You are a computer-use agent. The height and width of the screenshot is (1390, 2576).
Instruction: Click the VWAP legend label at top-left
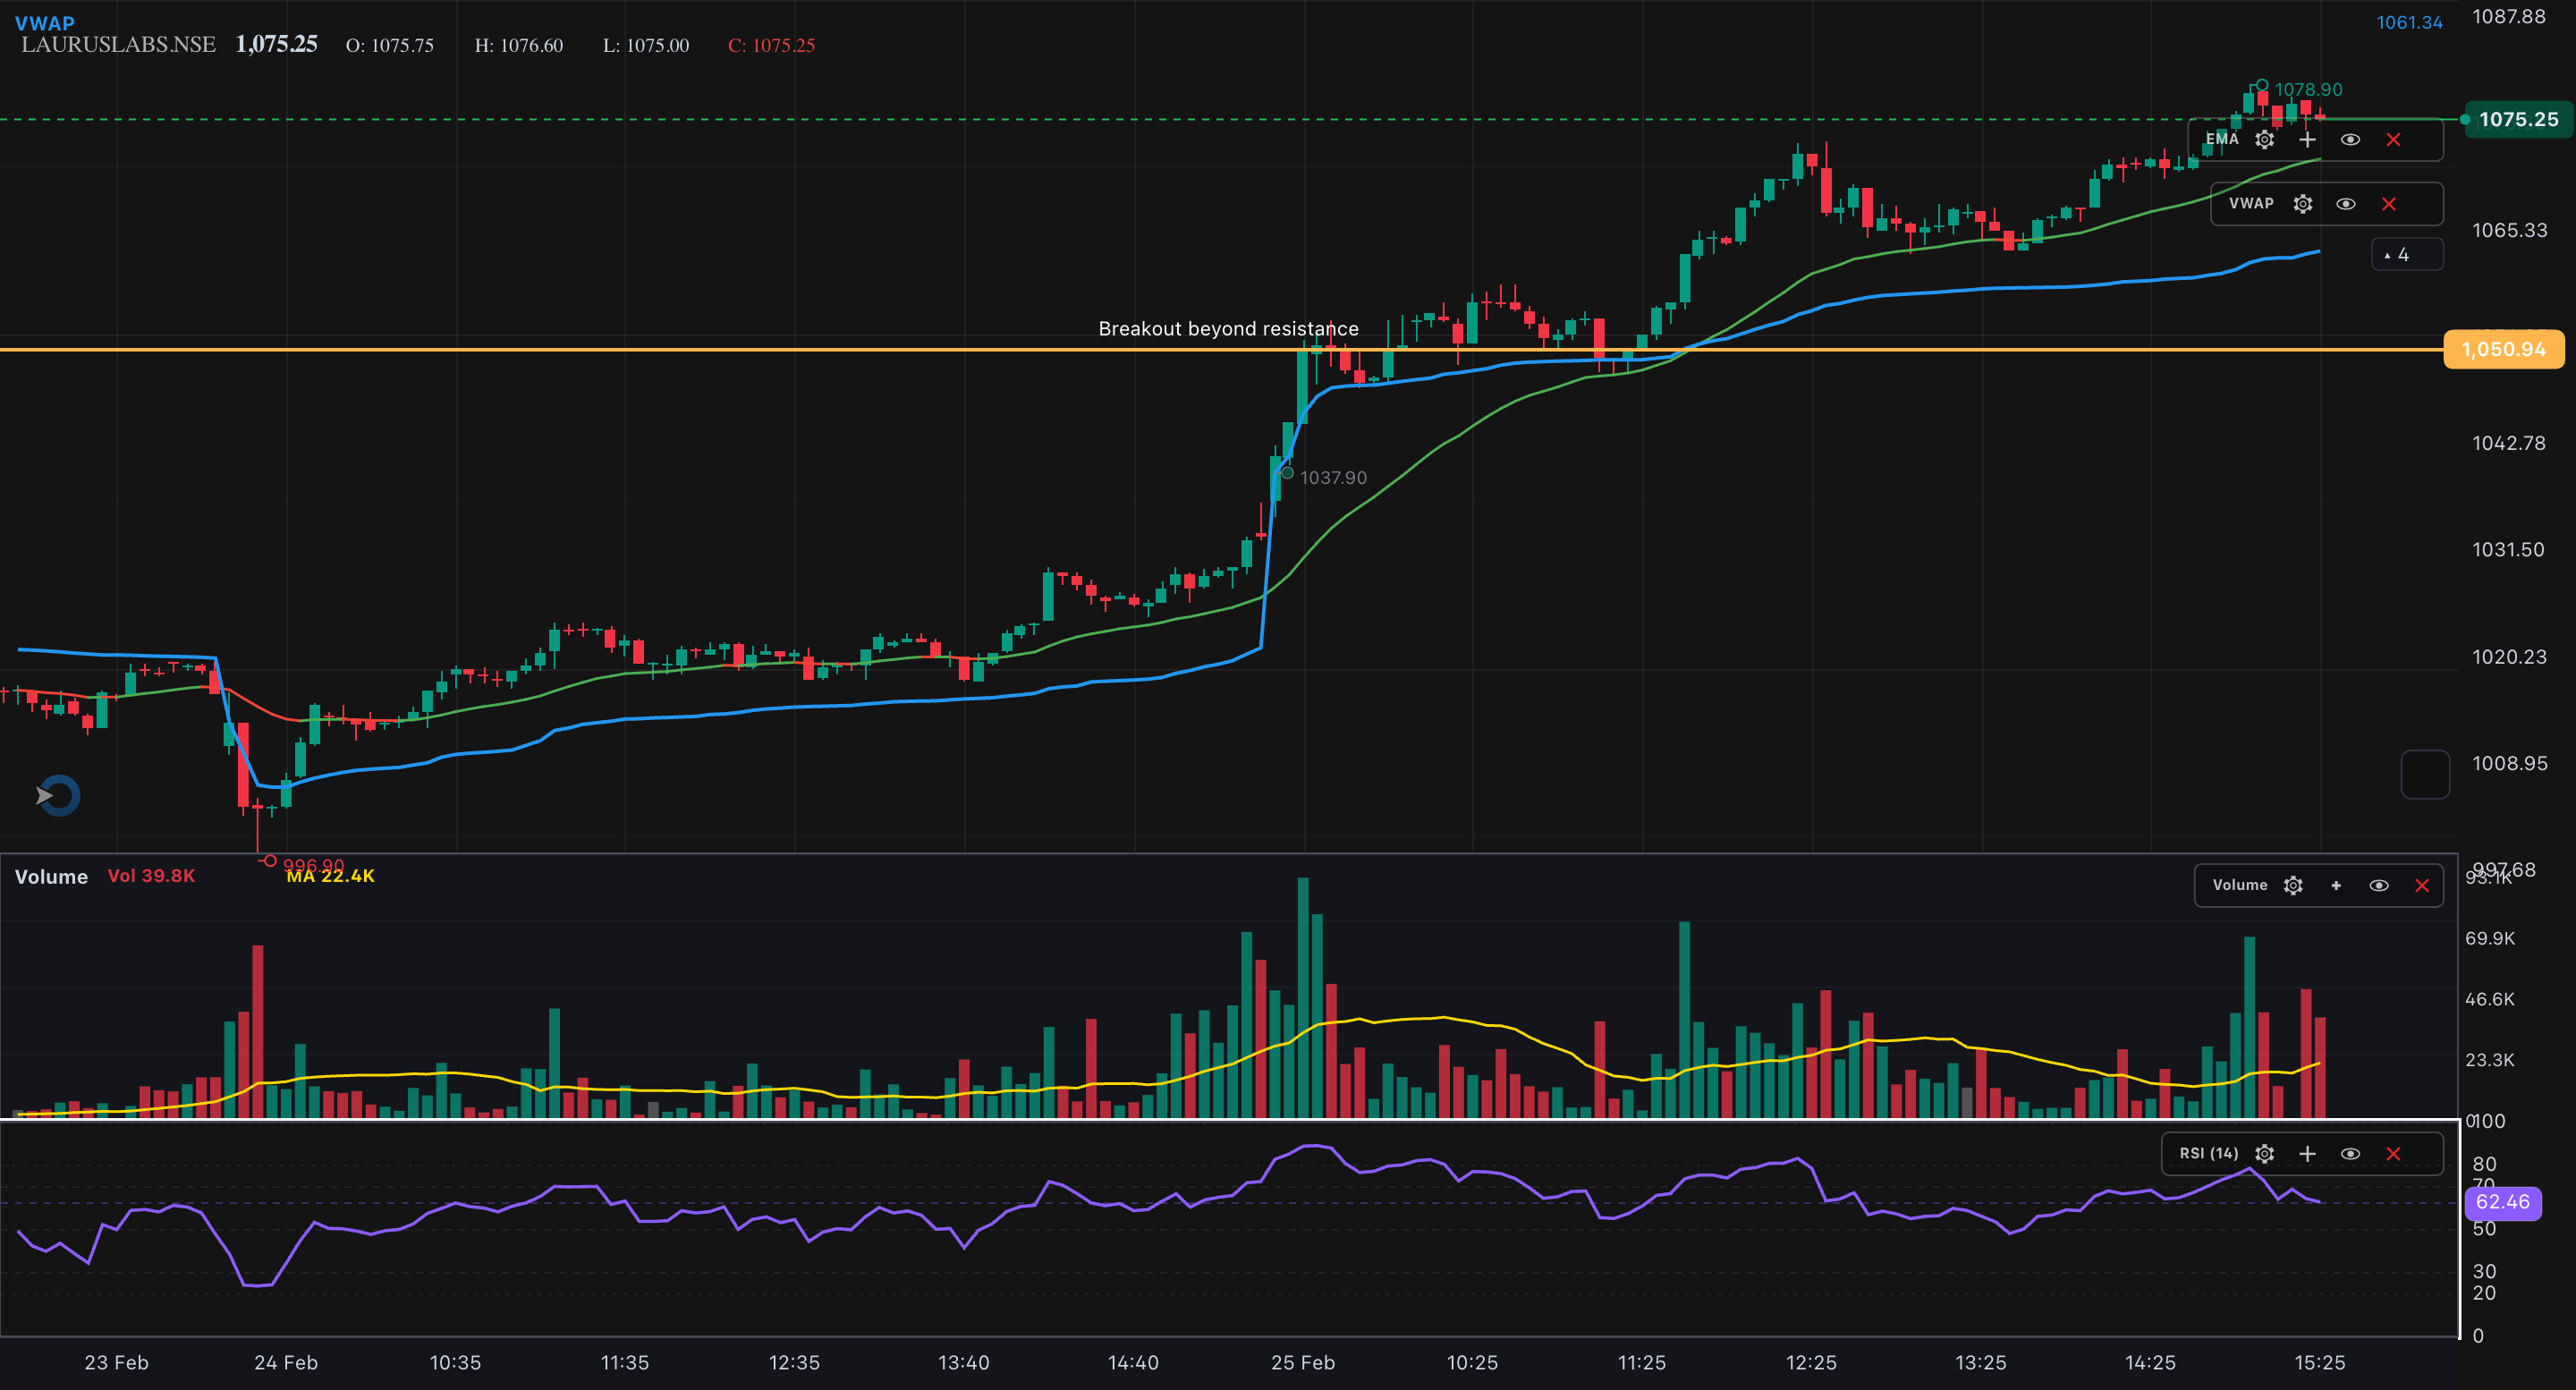tap(46, 22)
